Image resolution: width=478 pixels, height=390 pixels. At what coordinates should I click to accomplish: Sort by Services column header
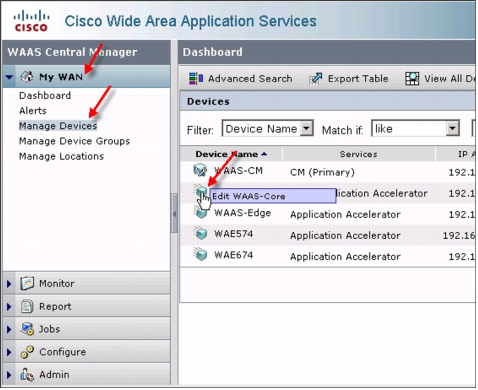pyautogui.click(x=358, y=154)
